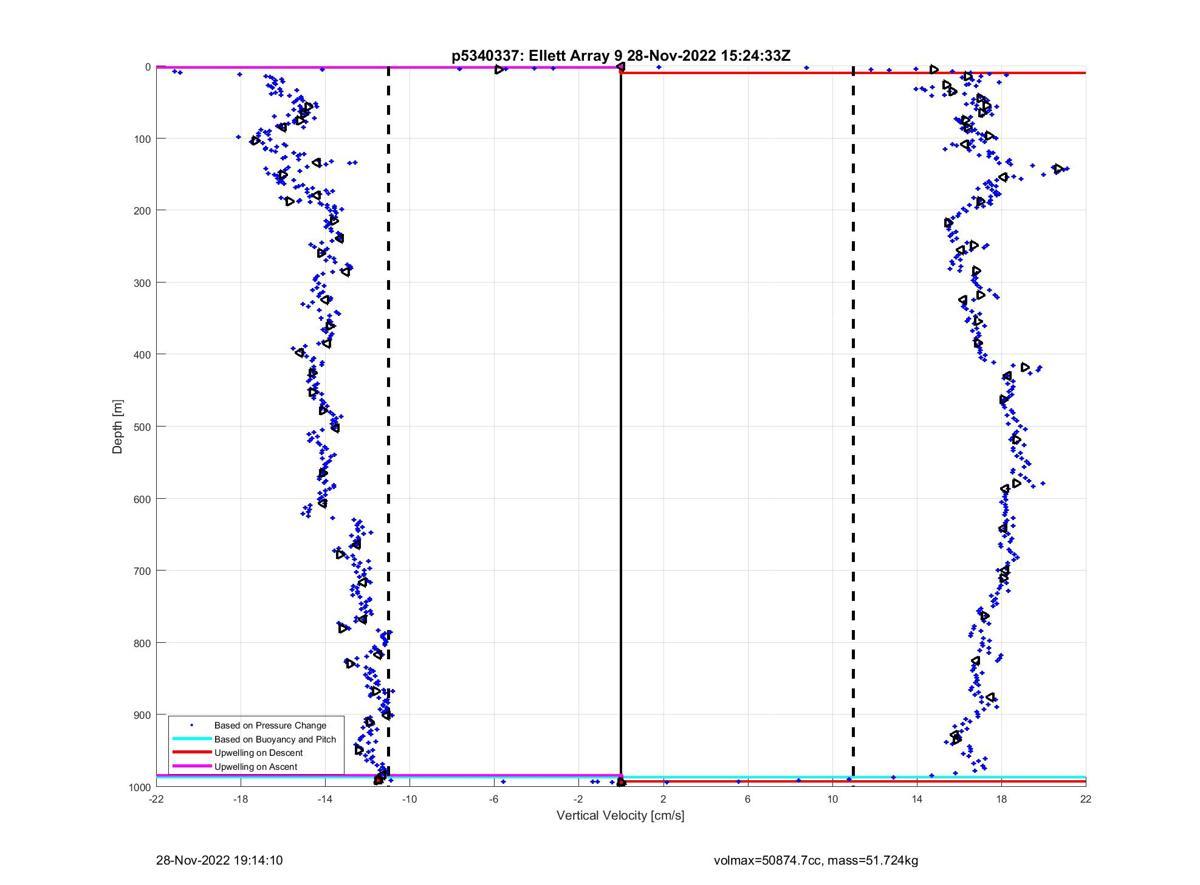The height and width of the screenshot is (885, 1200).
Task: Click the red line sample in legend
Action: click(x=191, y=753)
